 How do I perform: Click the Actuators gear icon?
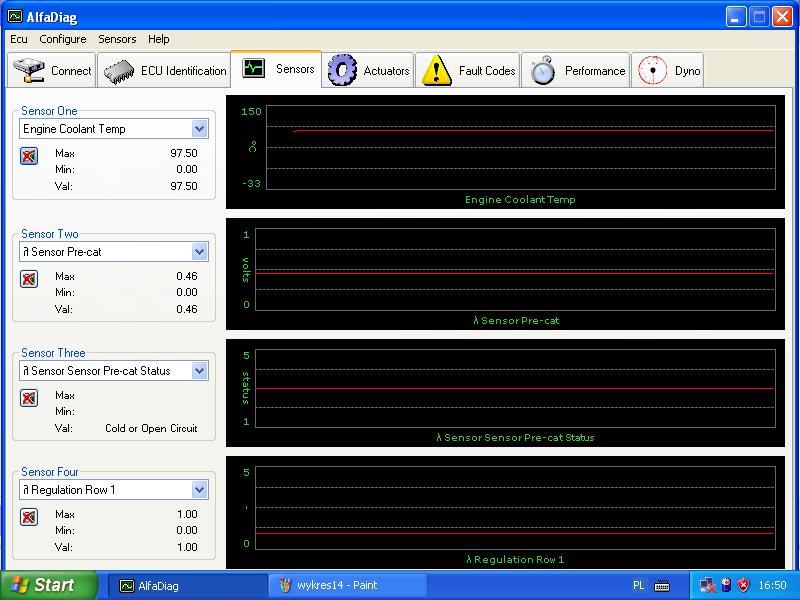tap(343, 71)
